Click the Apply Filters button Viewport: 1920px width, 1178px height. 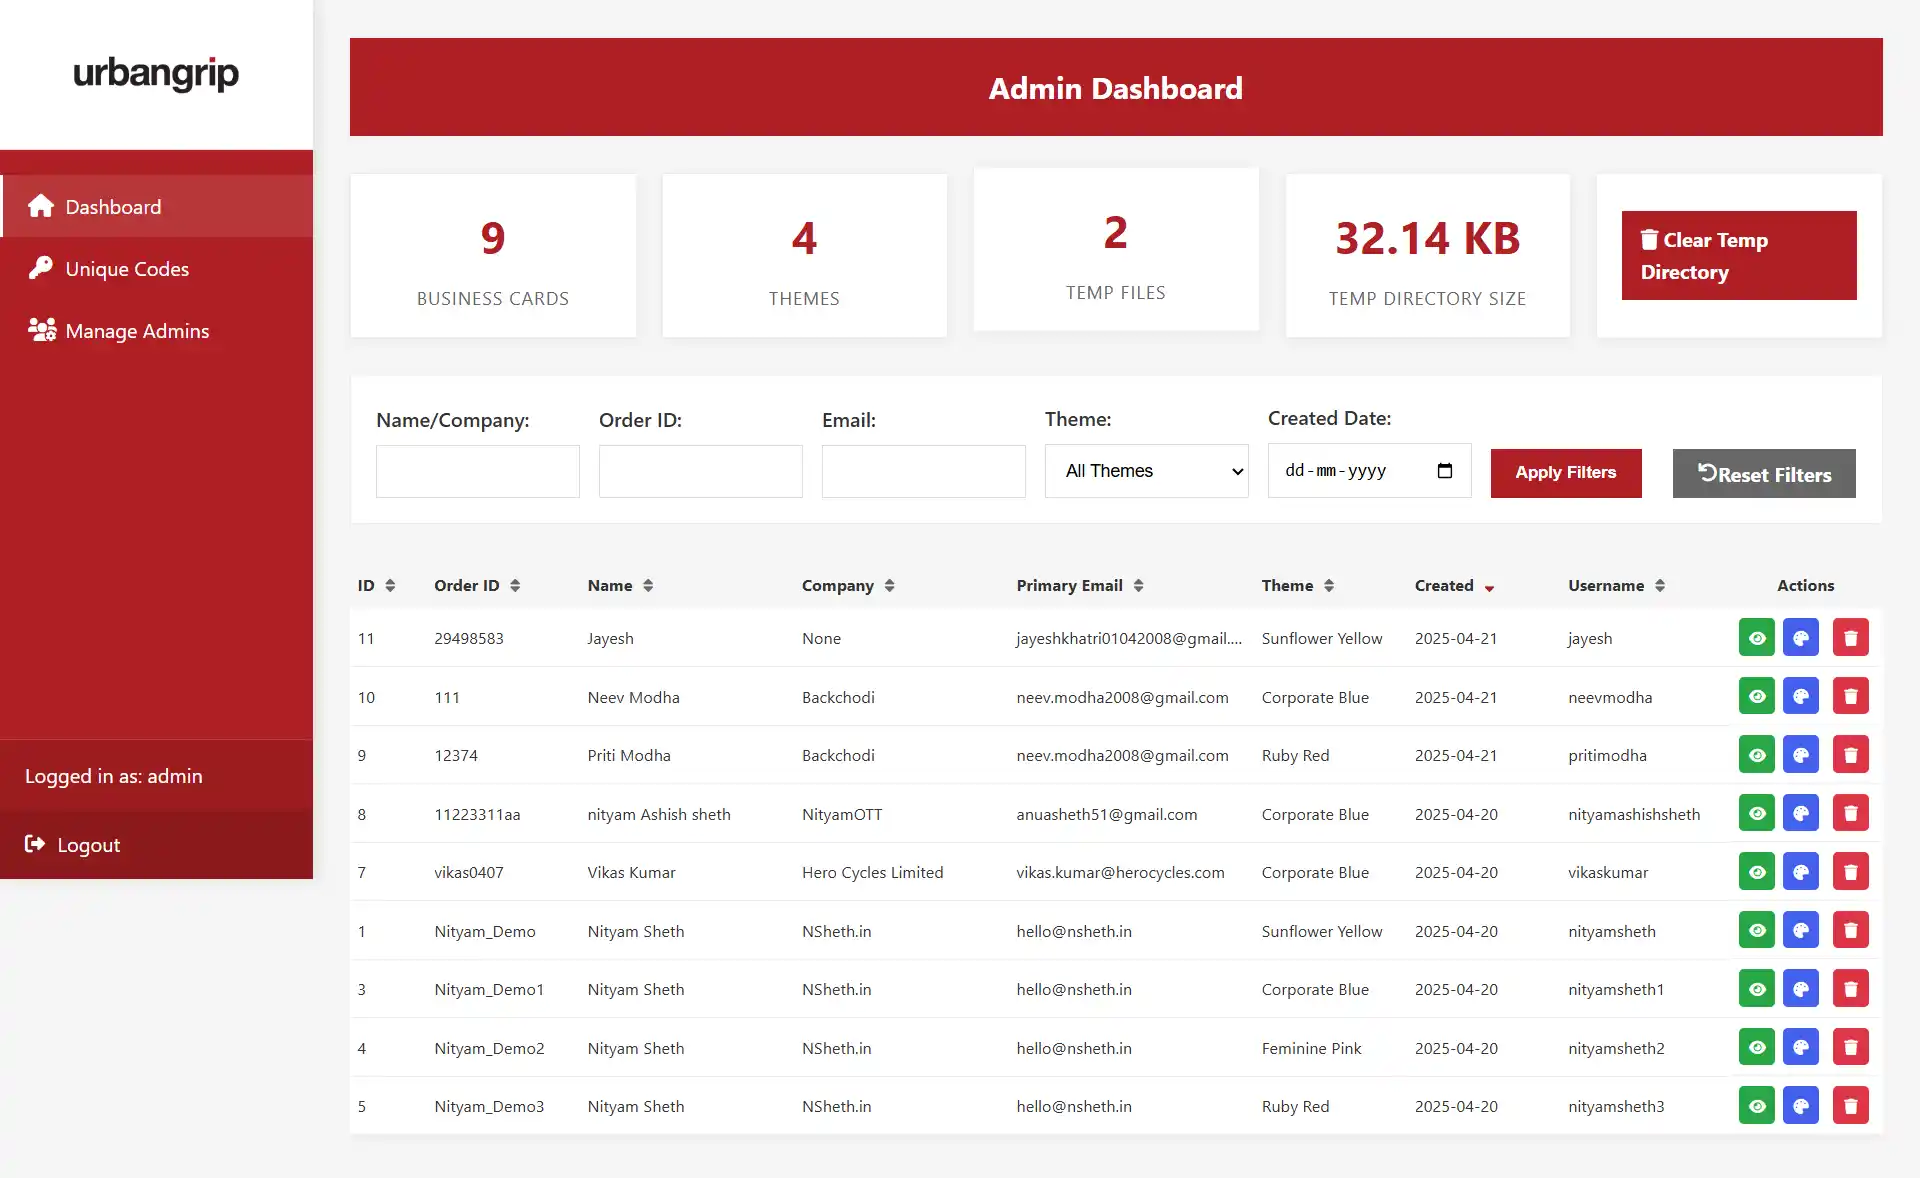click(1565, 473)
